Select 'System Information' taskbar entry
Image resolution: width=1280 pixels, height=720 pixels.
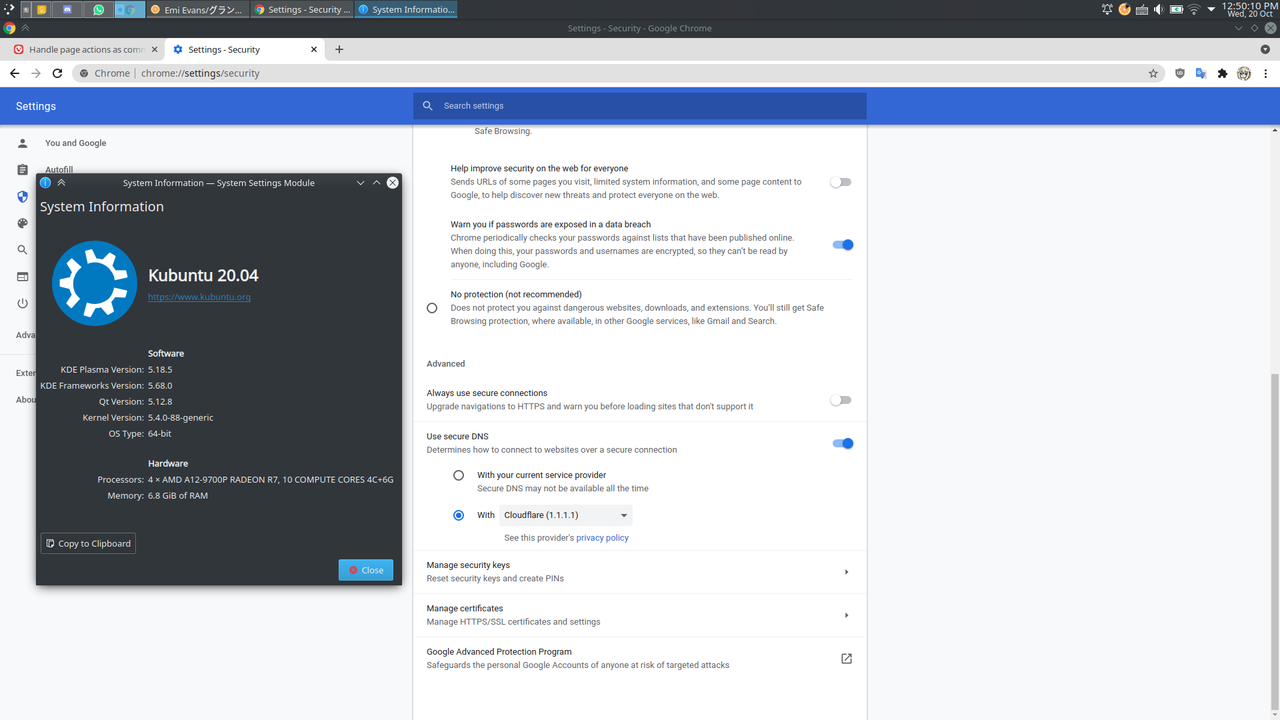tap(406, 9)
